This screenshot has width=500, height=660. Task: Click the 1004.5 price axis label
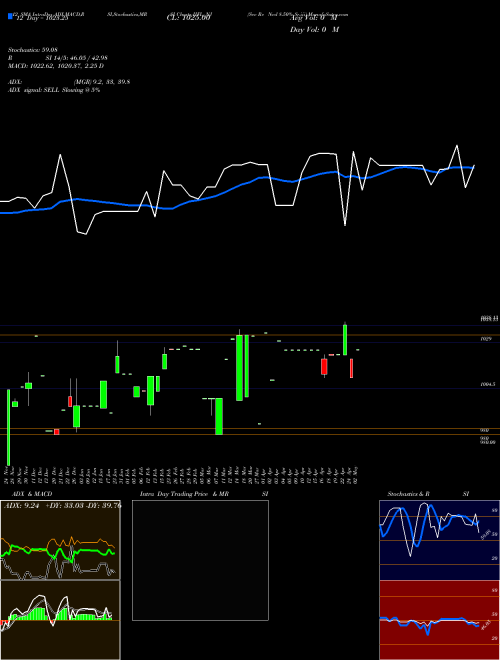(488, 384)
